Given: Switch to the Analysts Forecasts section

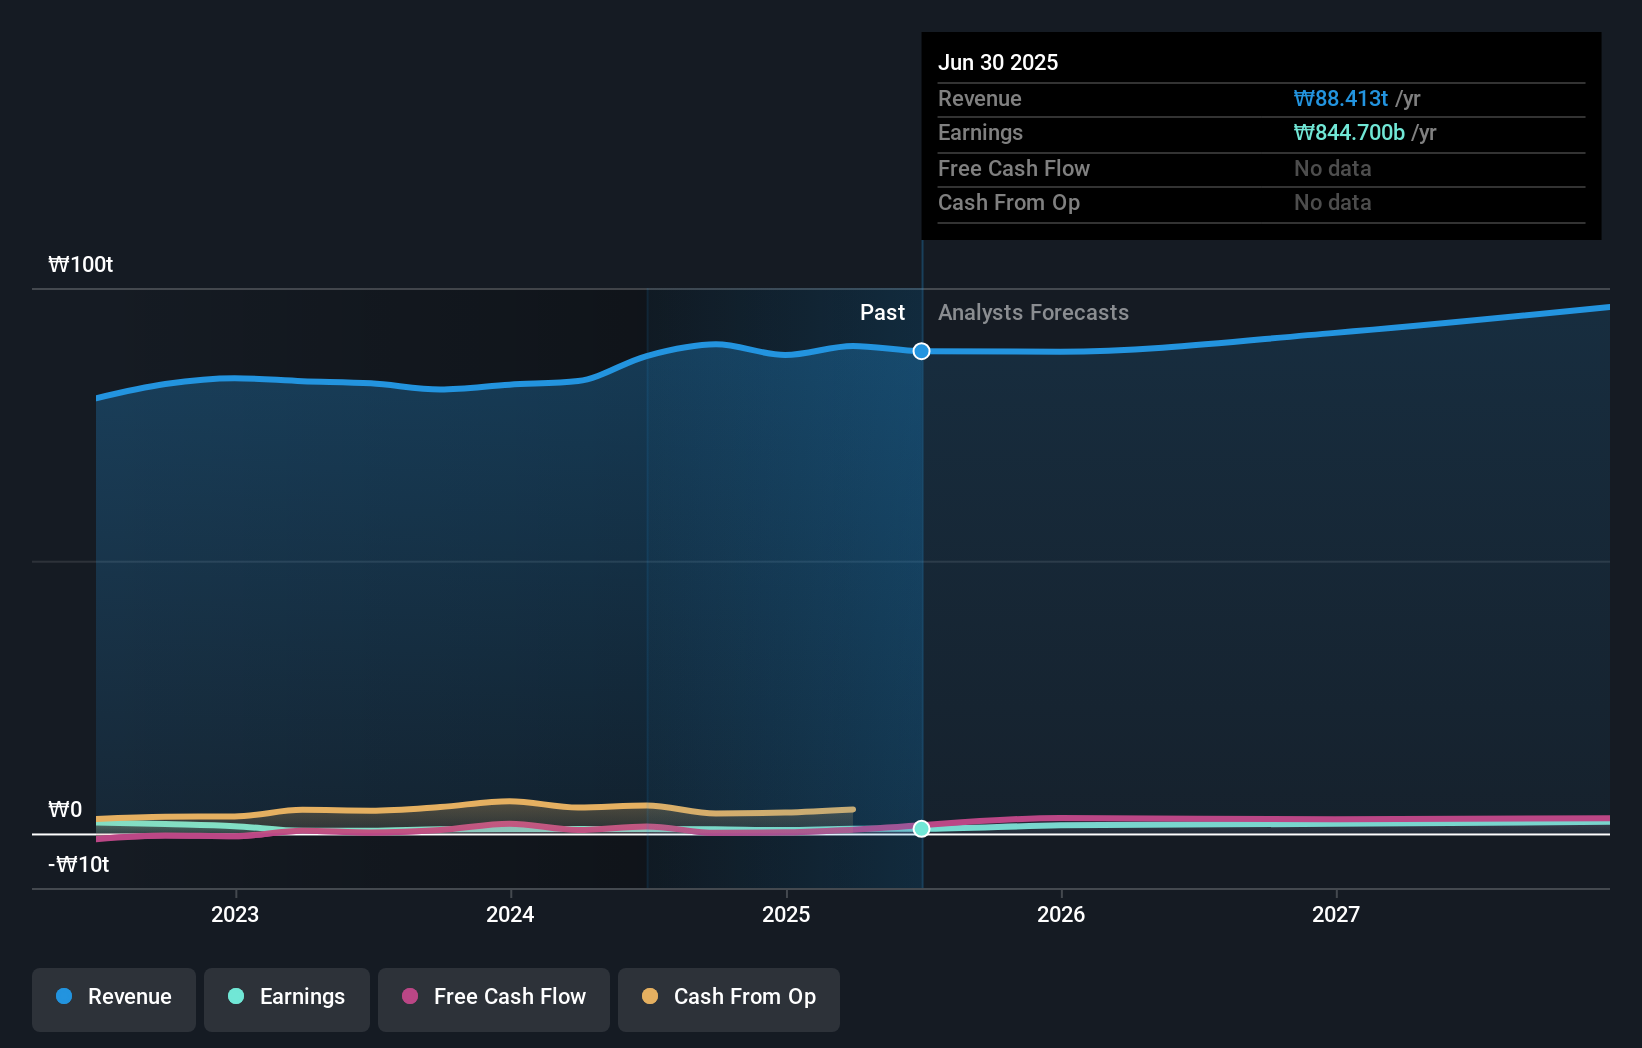Looking at the screenshot, I should click(1033, 312).
